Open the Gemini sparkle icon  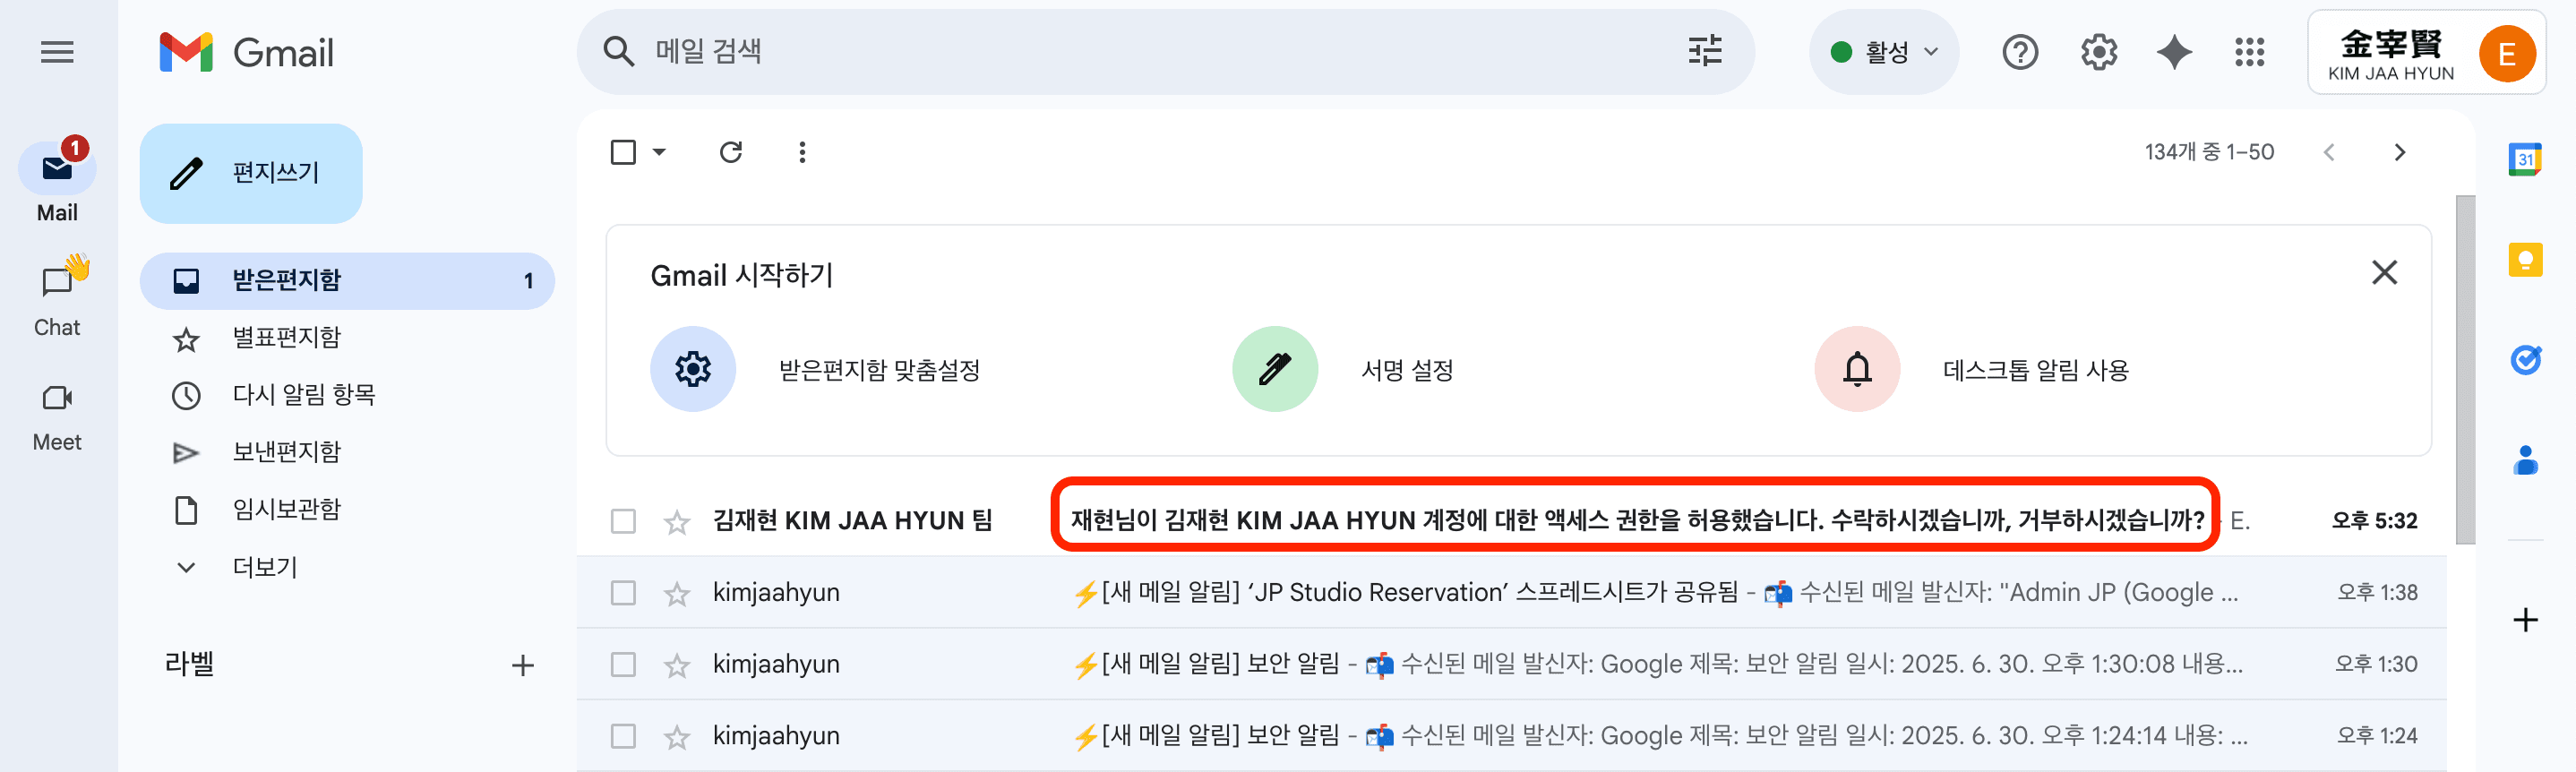pyautogui.click(x=2172, y=52)
